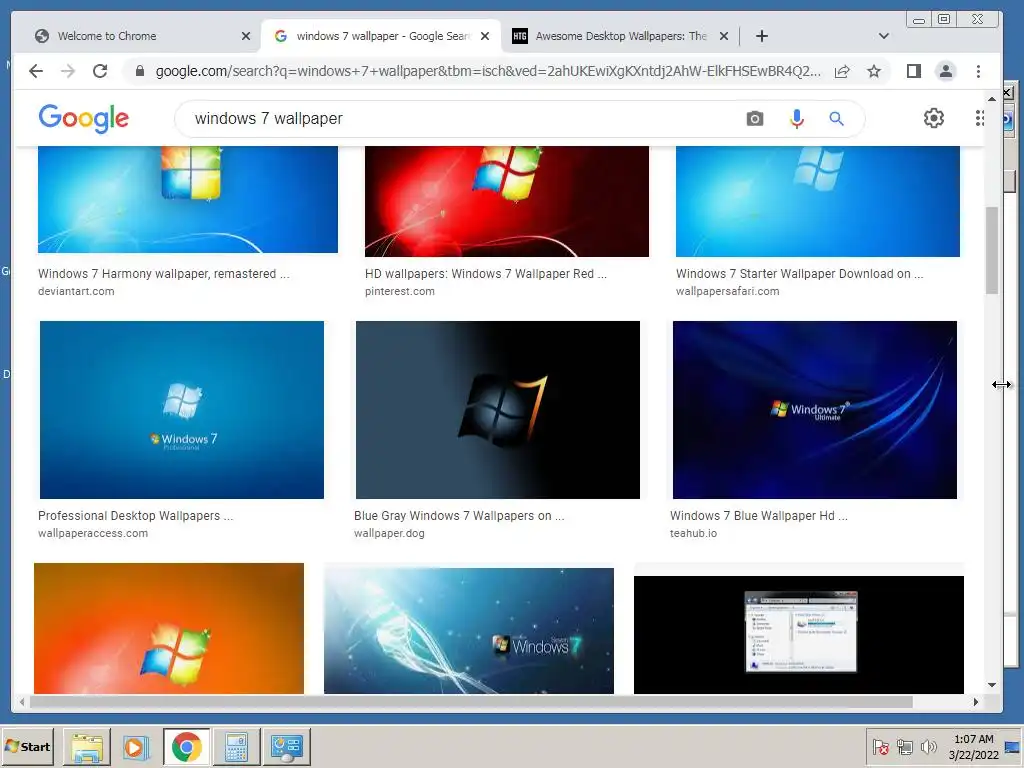The height and width of the screenshot is (768, 1024).
Task: Open Chrome side panel
Action: pos(914,71)
